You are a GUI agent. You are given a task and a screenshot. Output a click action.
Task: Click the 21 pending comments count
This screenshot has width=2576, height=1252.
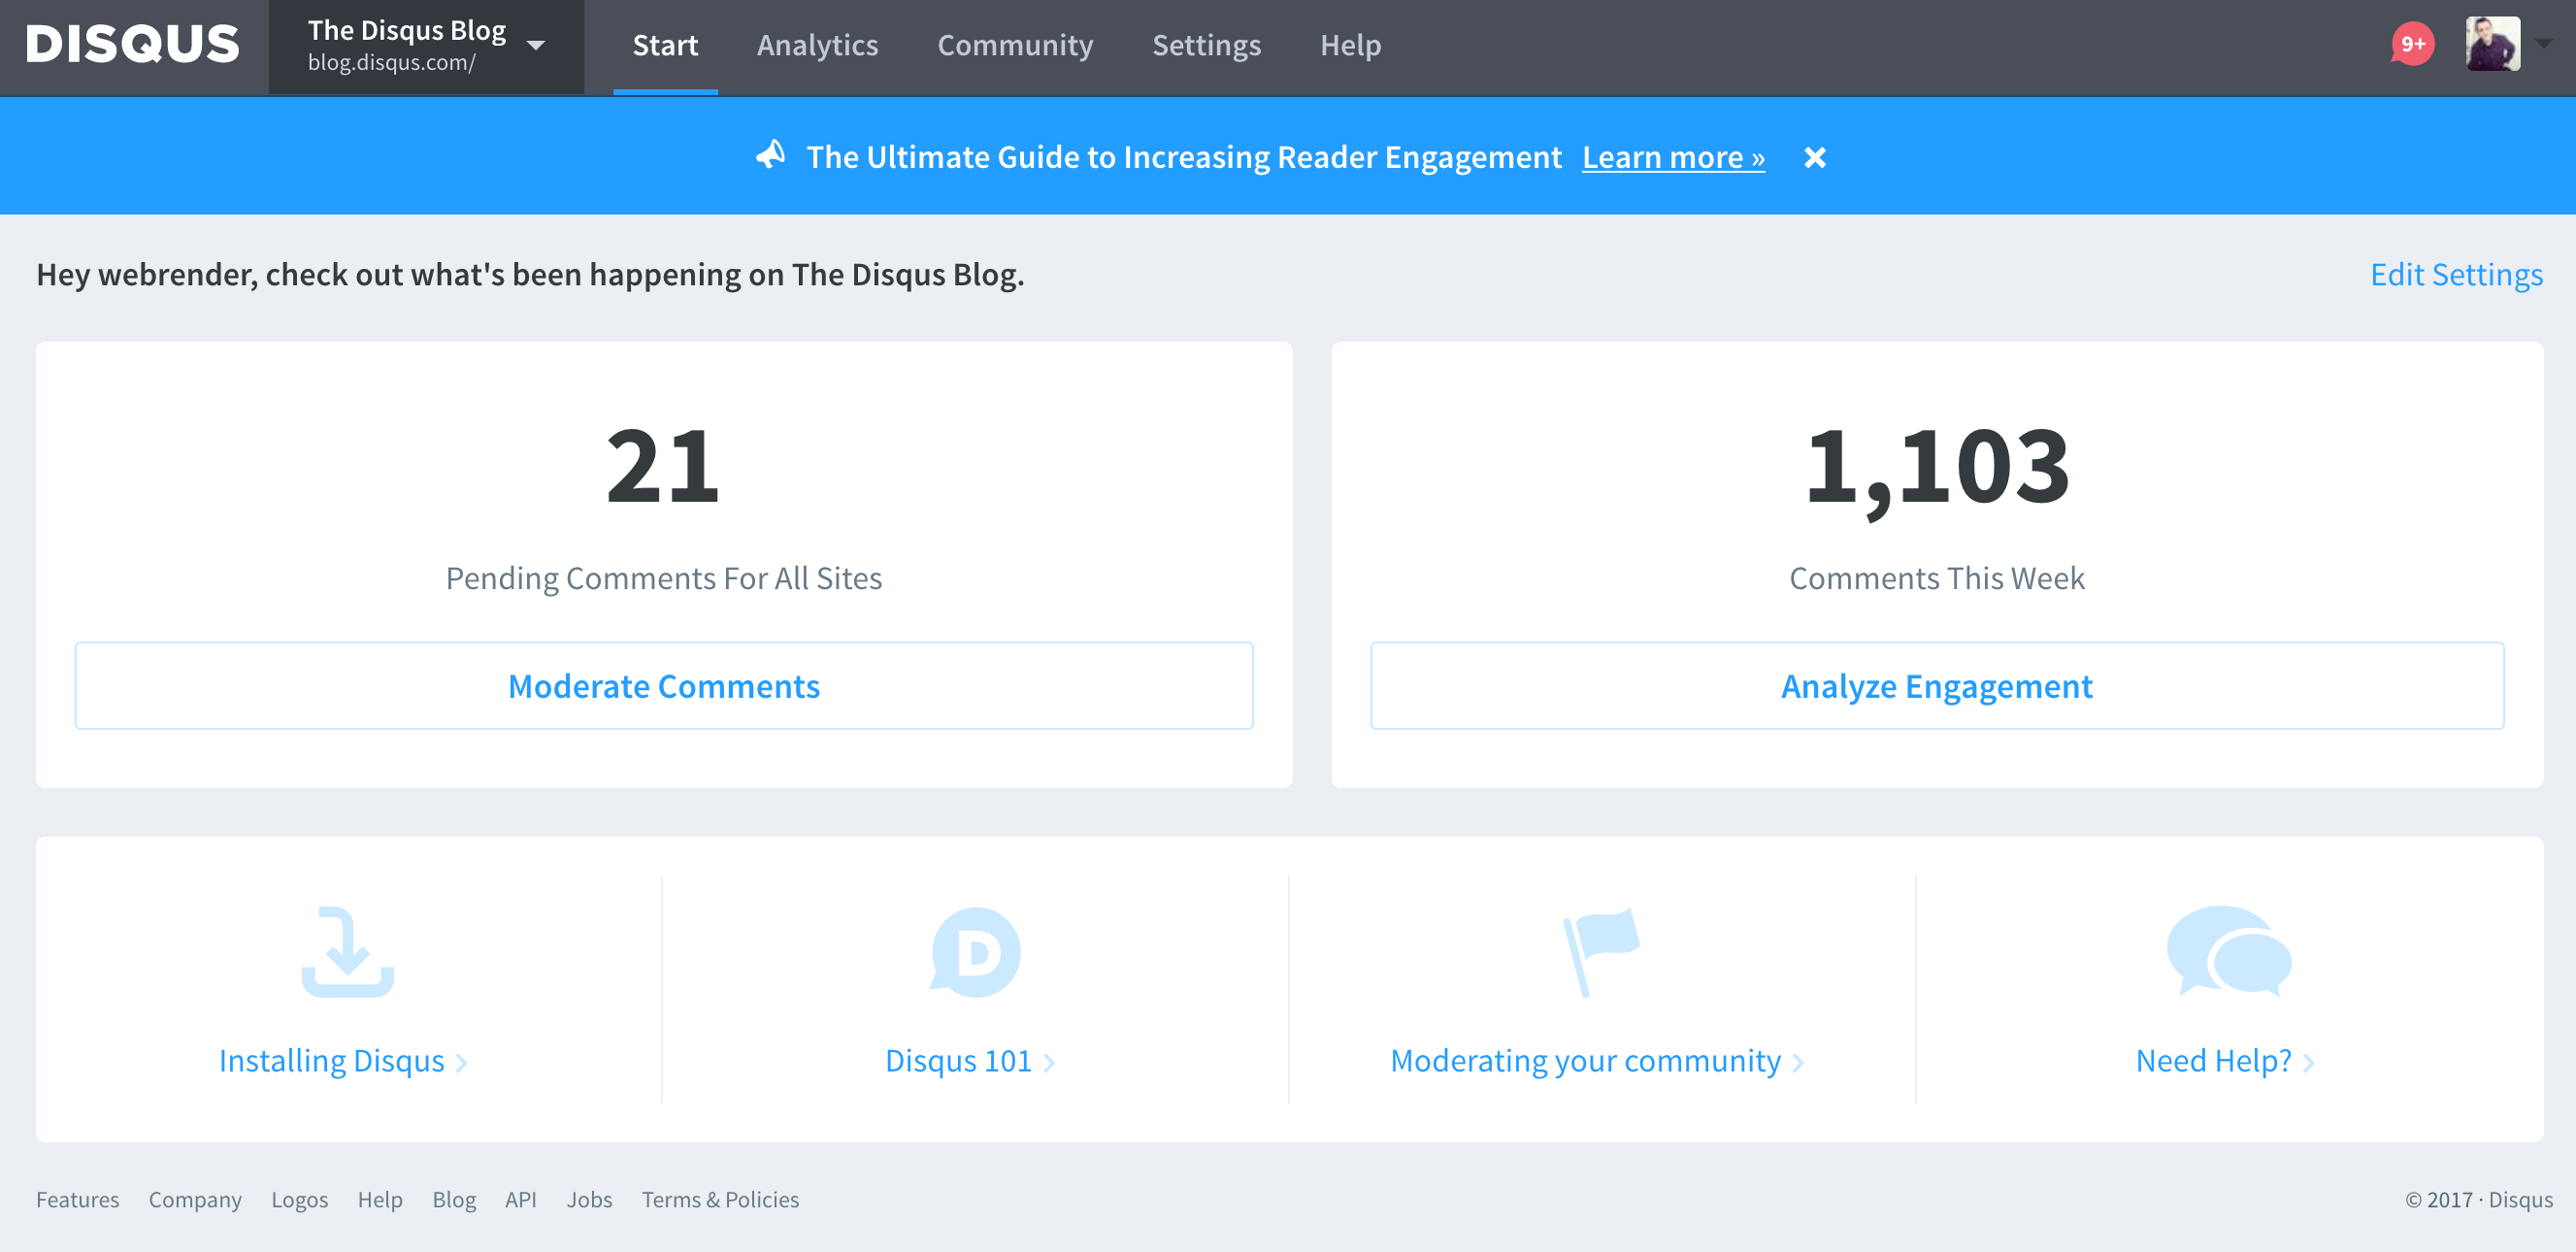click(x=663, y=465)
